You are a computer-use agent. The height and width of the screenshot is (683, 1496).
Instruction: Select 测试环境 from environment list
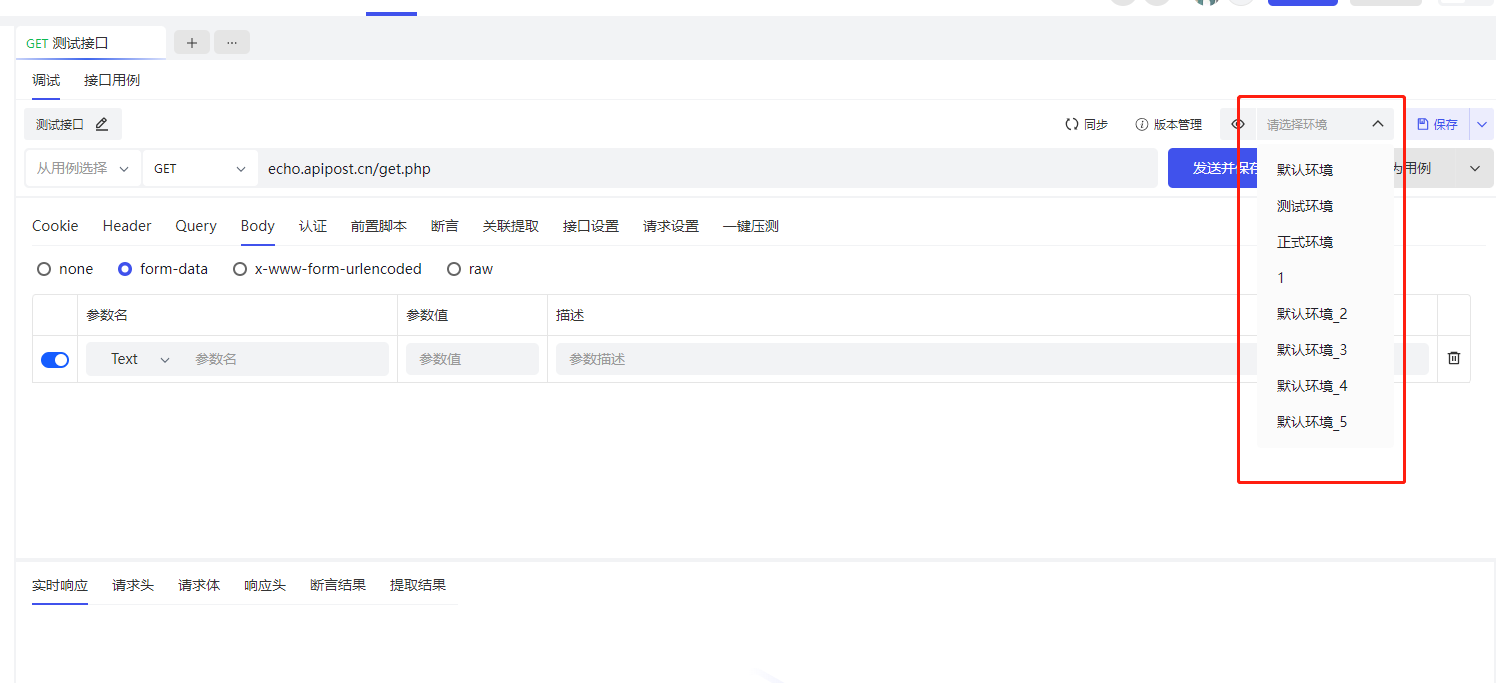(1304, 206)
